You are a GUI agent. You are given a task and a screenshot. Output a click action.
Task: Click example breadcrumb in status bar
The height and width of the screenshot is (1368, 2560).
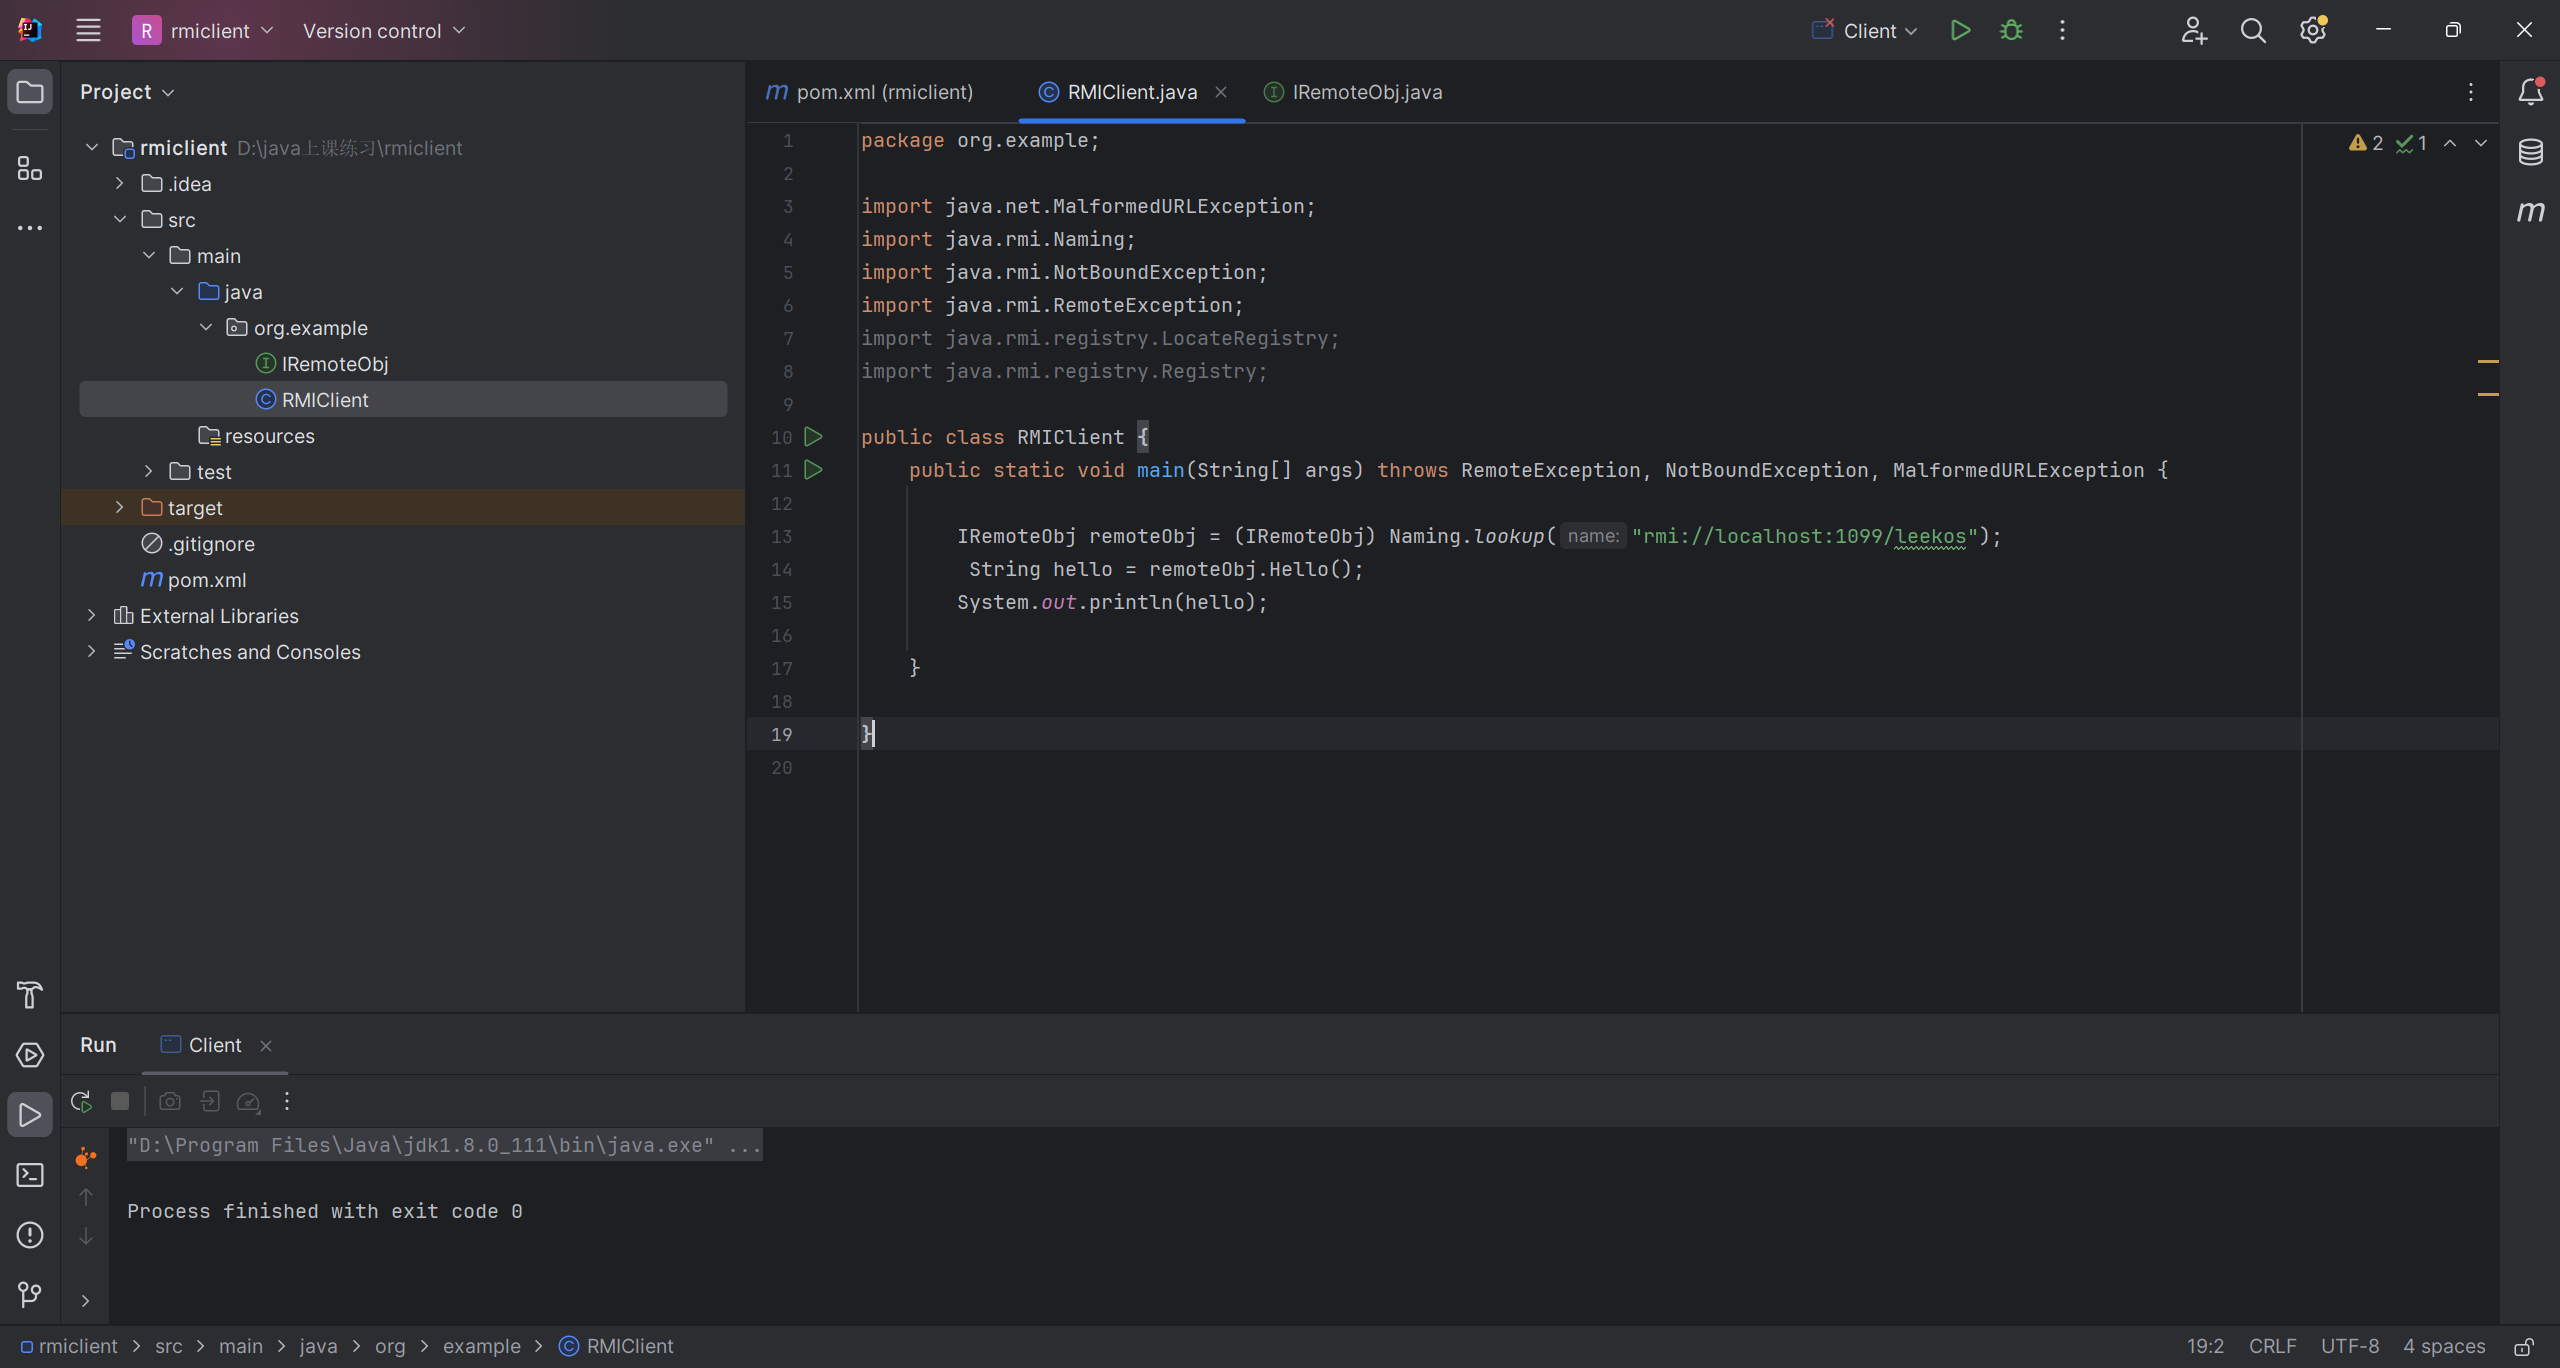click(x=482, y=1347)
